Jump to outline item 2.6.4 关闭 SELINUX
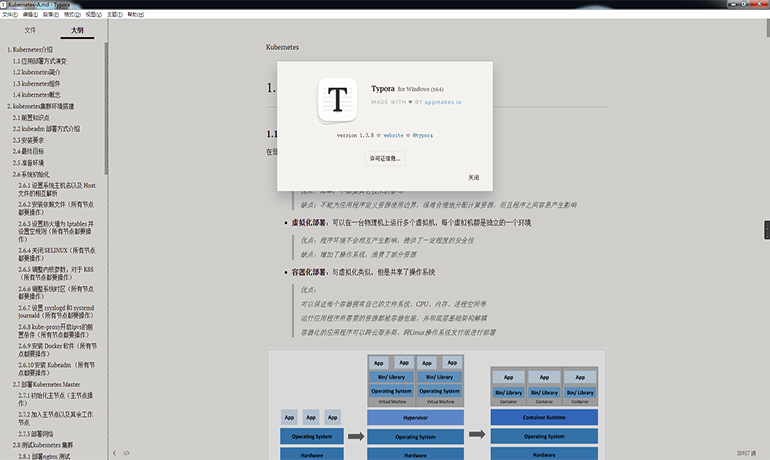This screenshot has width=770, height=460. click(x=57, y=254)
